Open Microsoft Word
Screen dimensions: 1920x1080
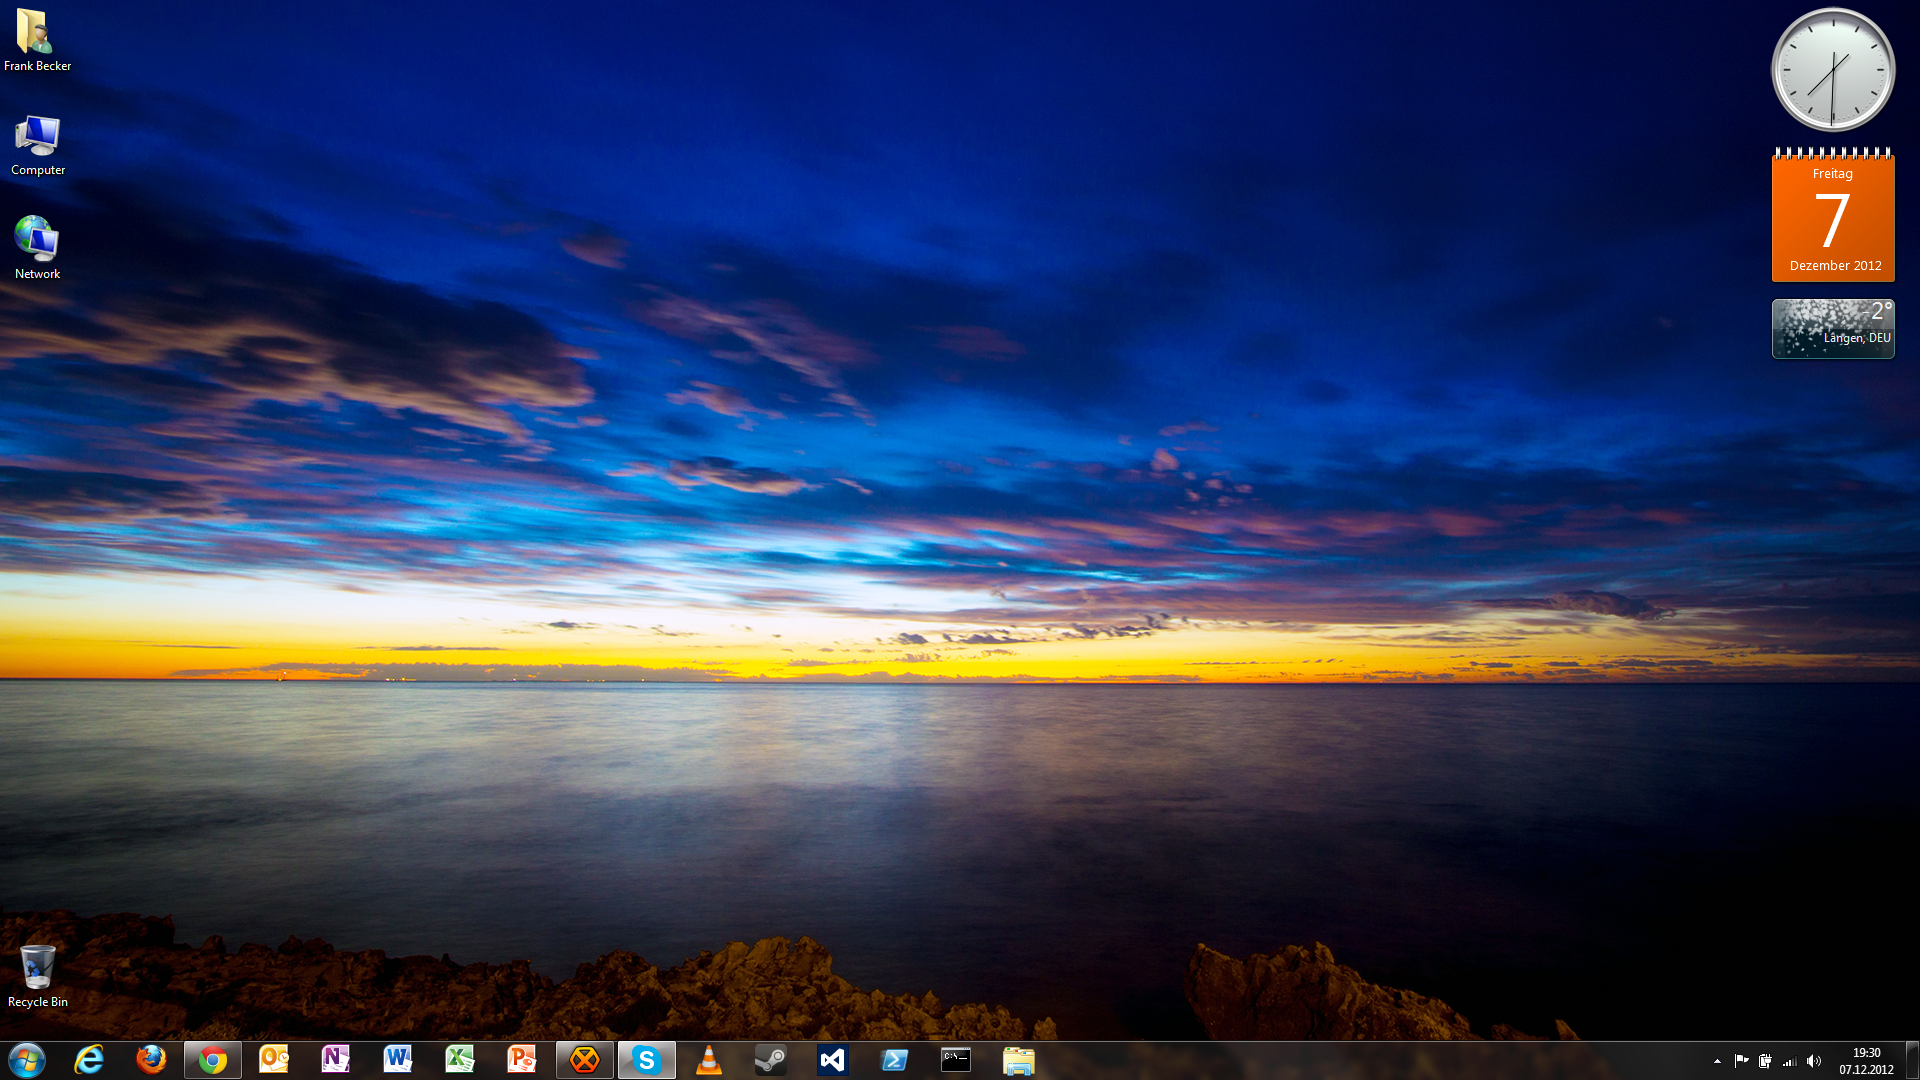(397, 1059)
